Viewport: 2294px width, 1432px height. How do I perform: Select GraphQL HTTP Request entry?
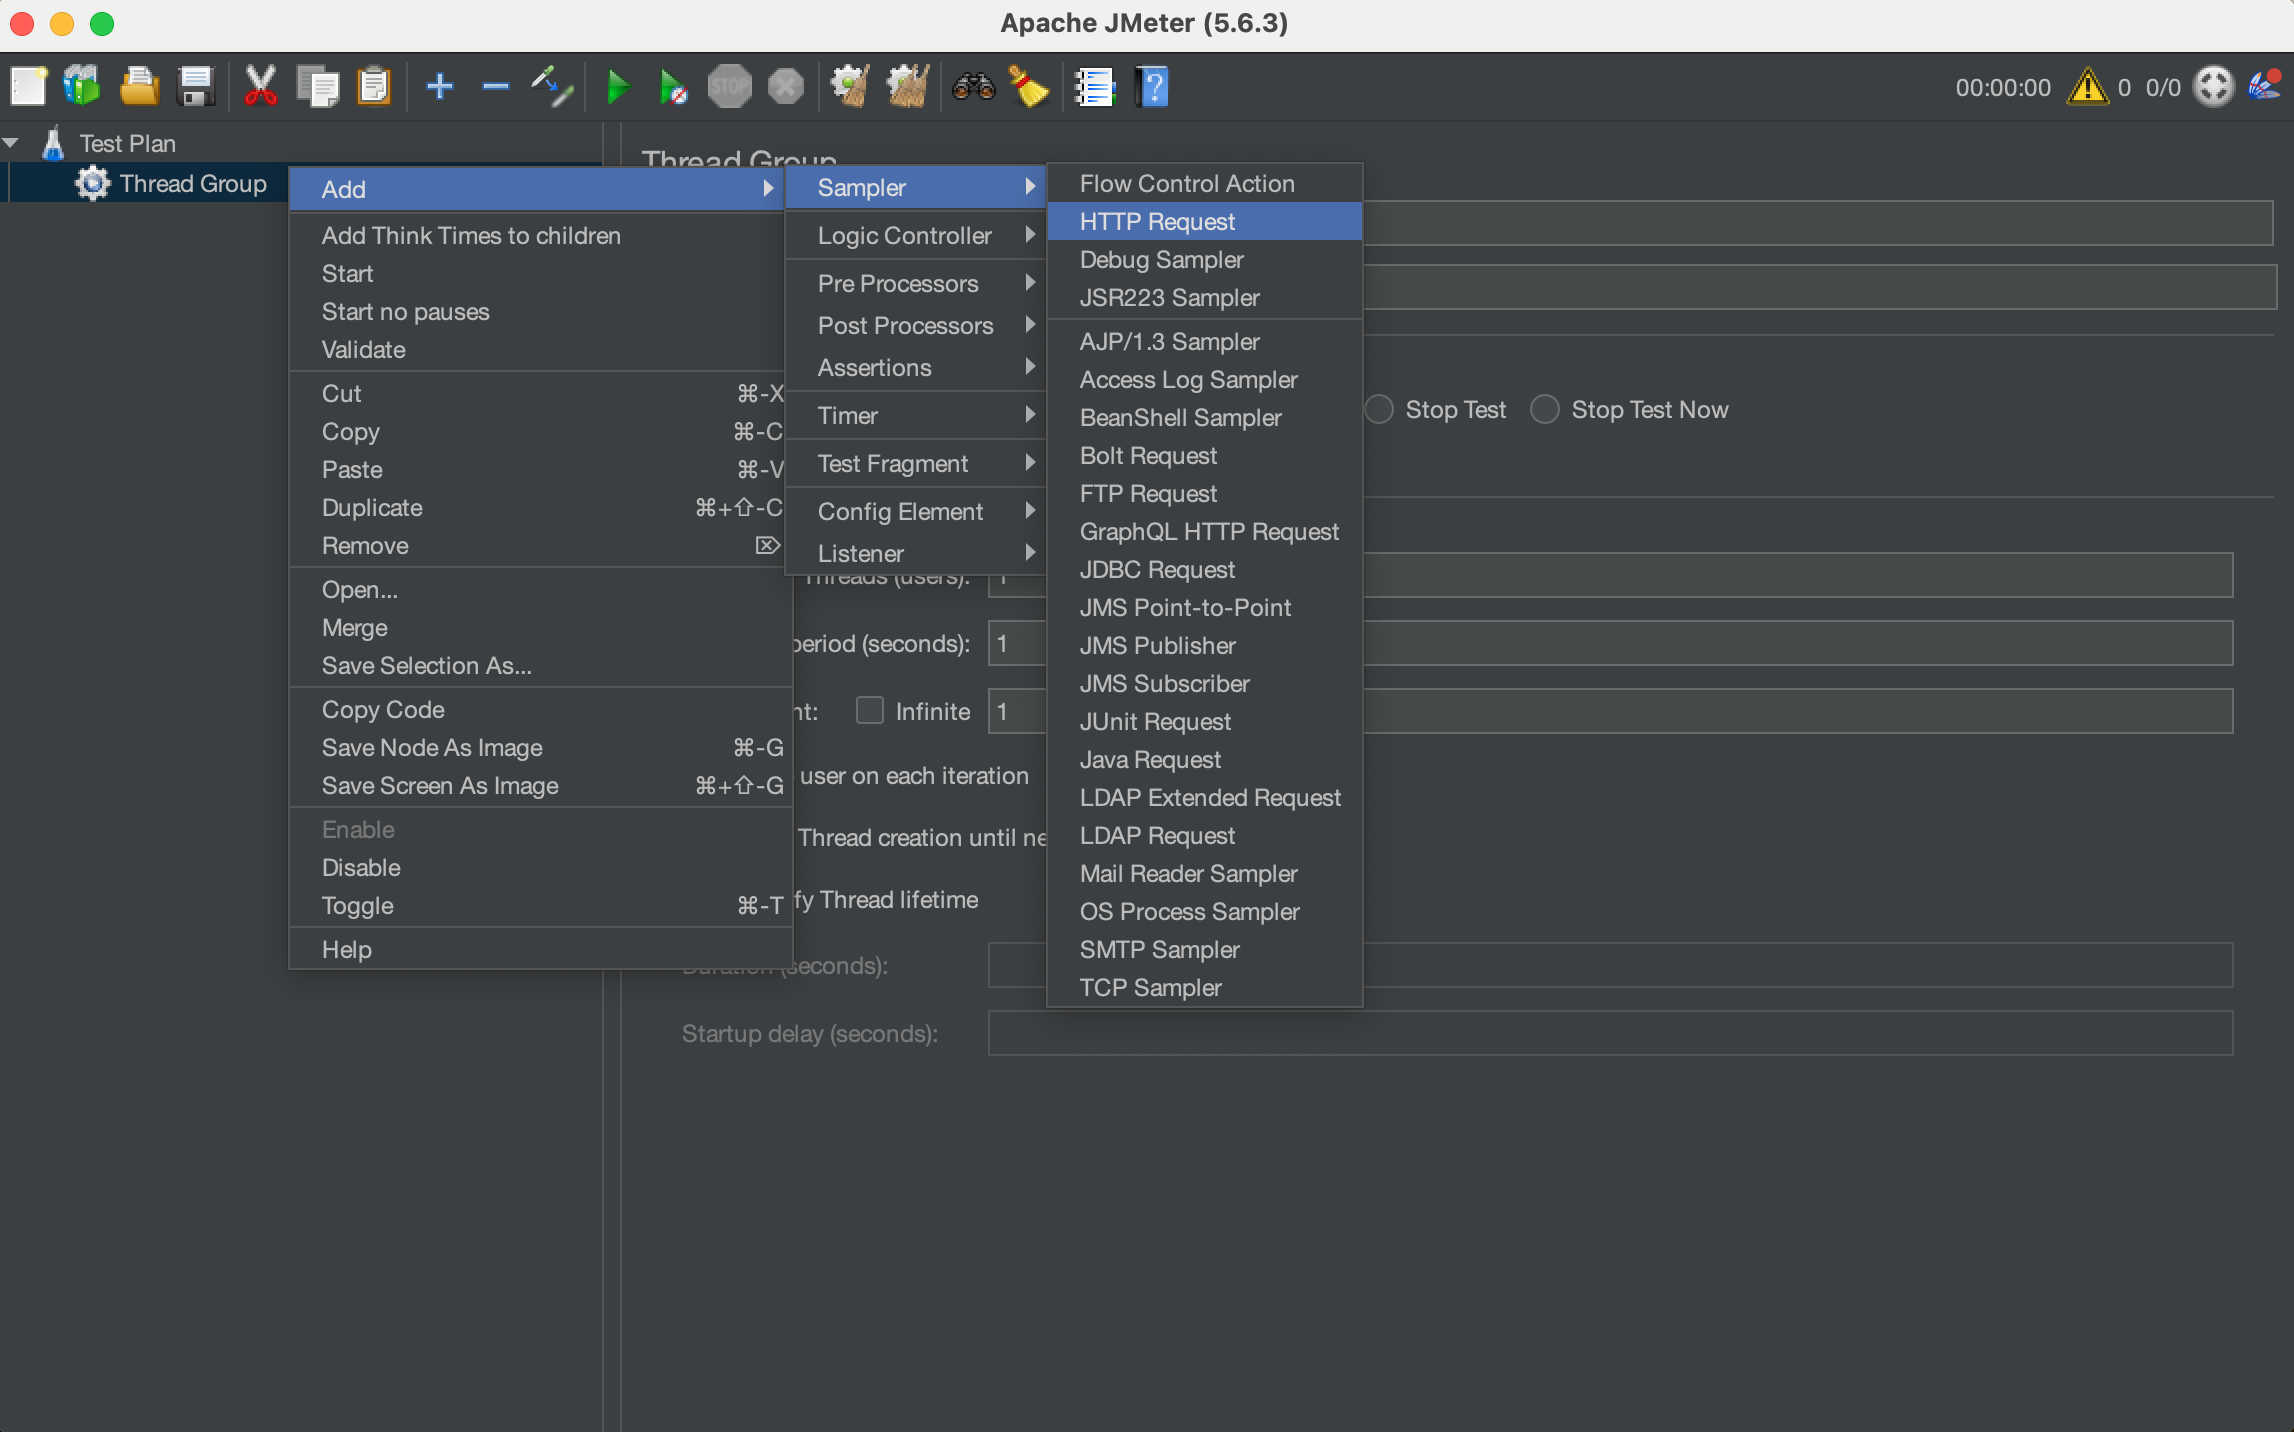1204,531
